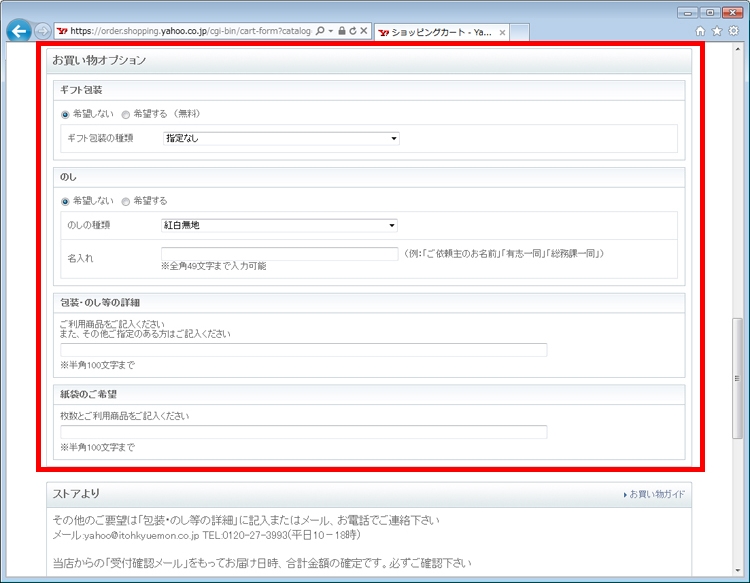The image size is (750, 583).
Task: Click the browser forward arrow button
Action: click(43, 32)
